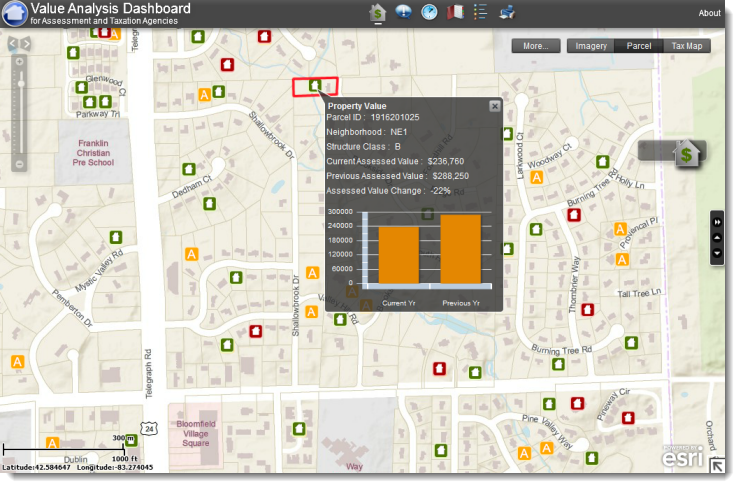Click the zoom in plus button
The width and height of the screenshot is (740, 488).
click(x=20, y=61)
